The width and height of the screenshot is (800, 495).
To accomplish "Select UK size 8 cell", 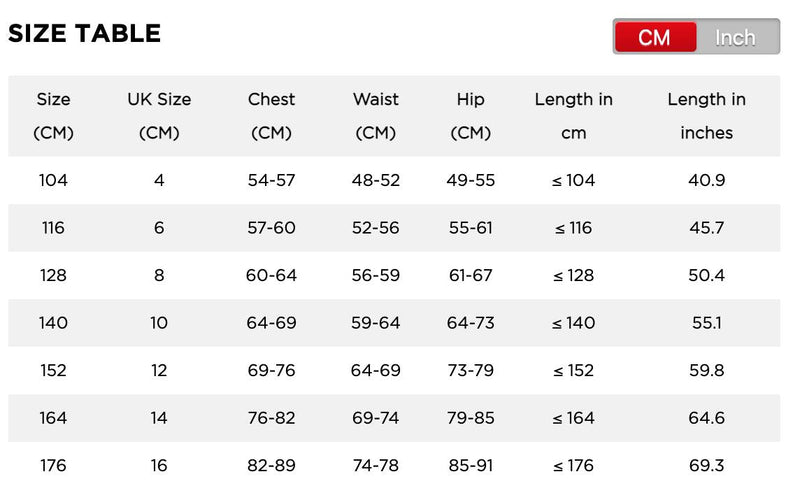I will coord(159,275).
